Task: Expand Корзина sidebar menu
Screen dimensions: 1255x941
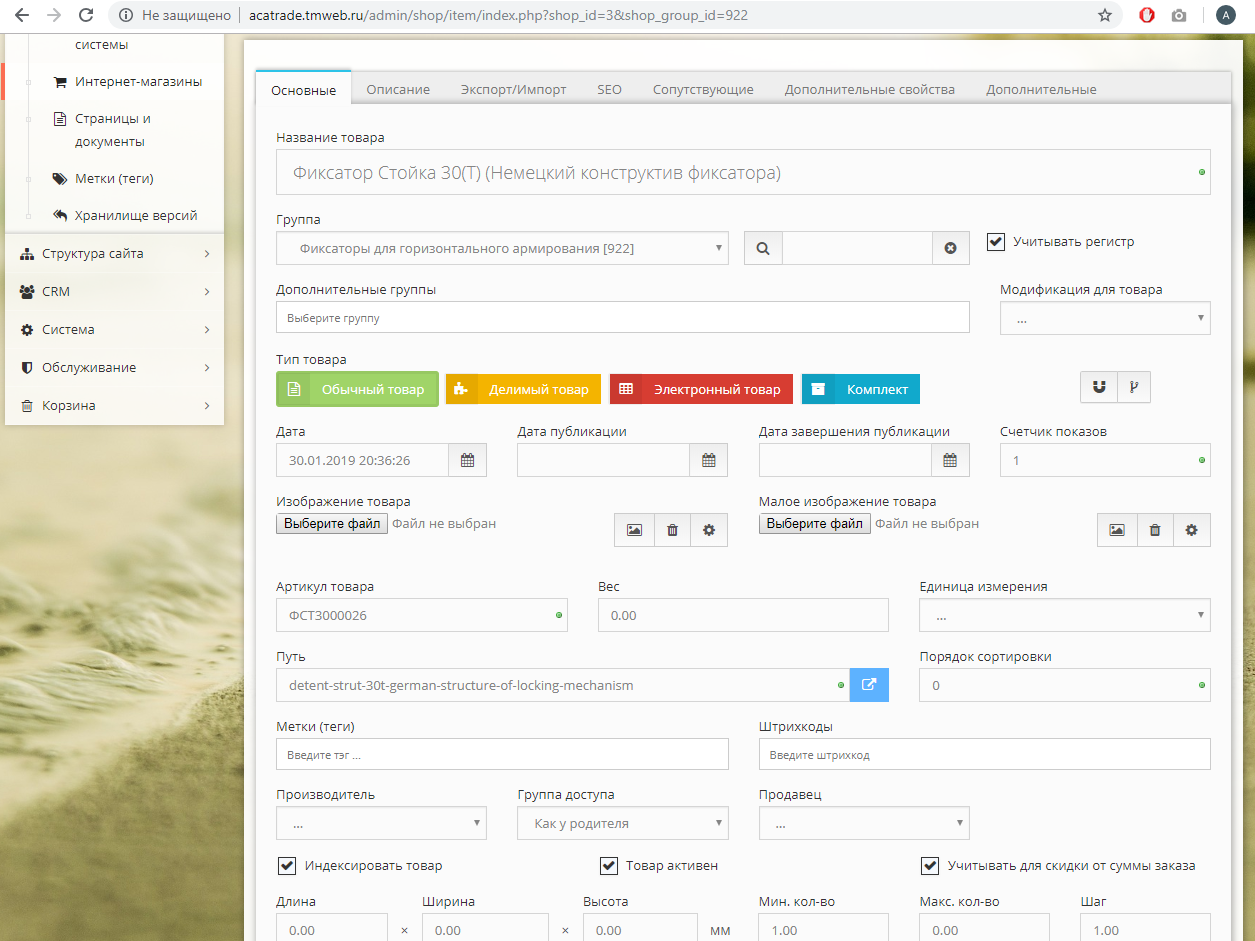Action: (x=114, y=405)
